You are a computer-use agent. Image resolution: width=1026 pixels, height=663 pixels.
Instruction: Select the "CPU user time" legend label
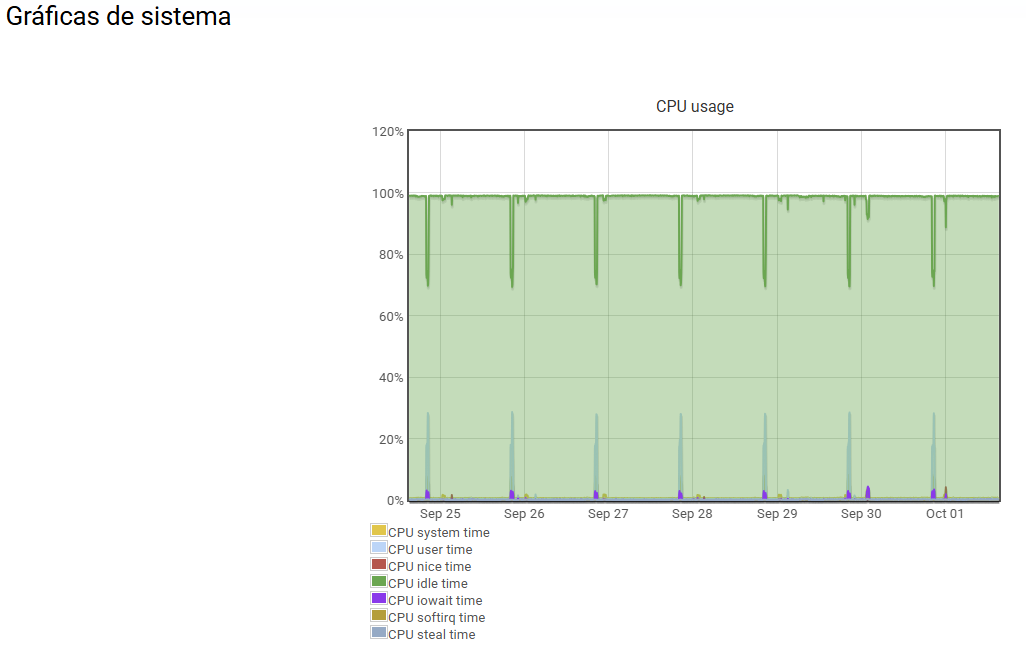(430, 550)
